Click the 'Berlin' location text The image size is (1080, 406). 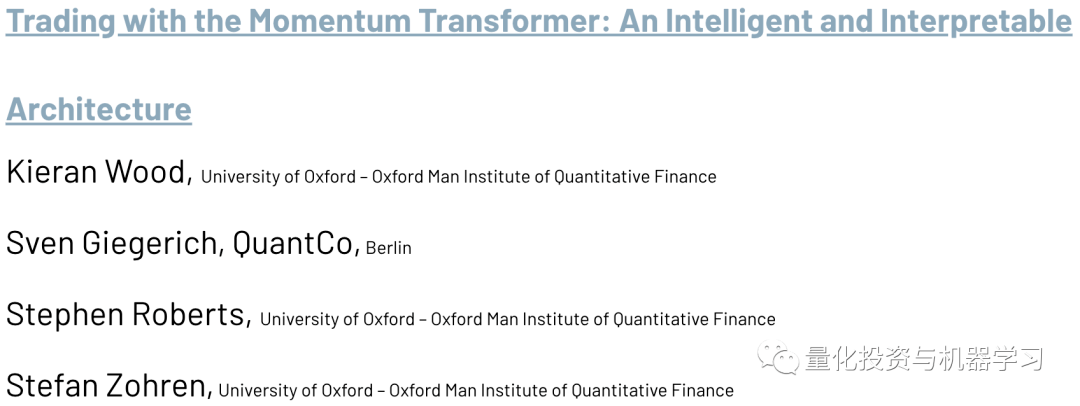(x=388, y=248)
